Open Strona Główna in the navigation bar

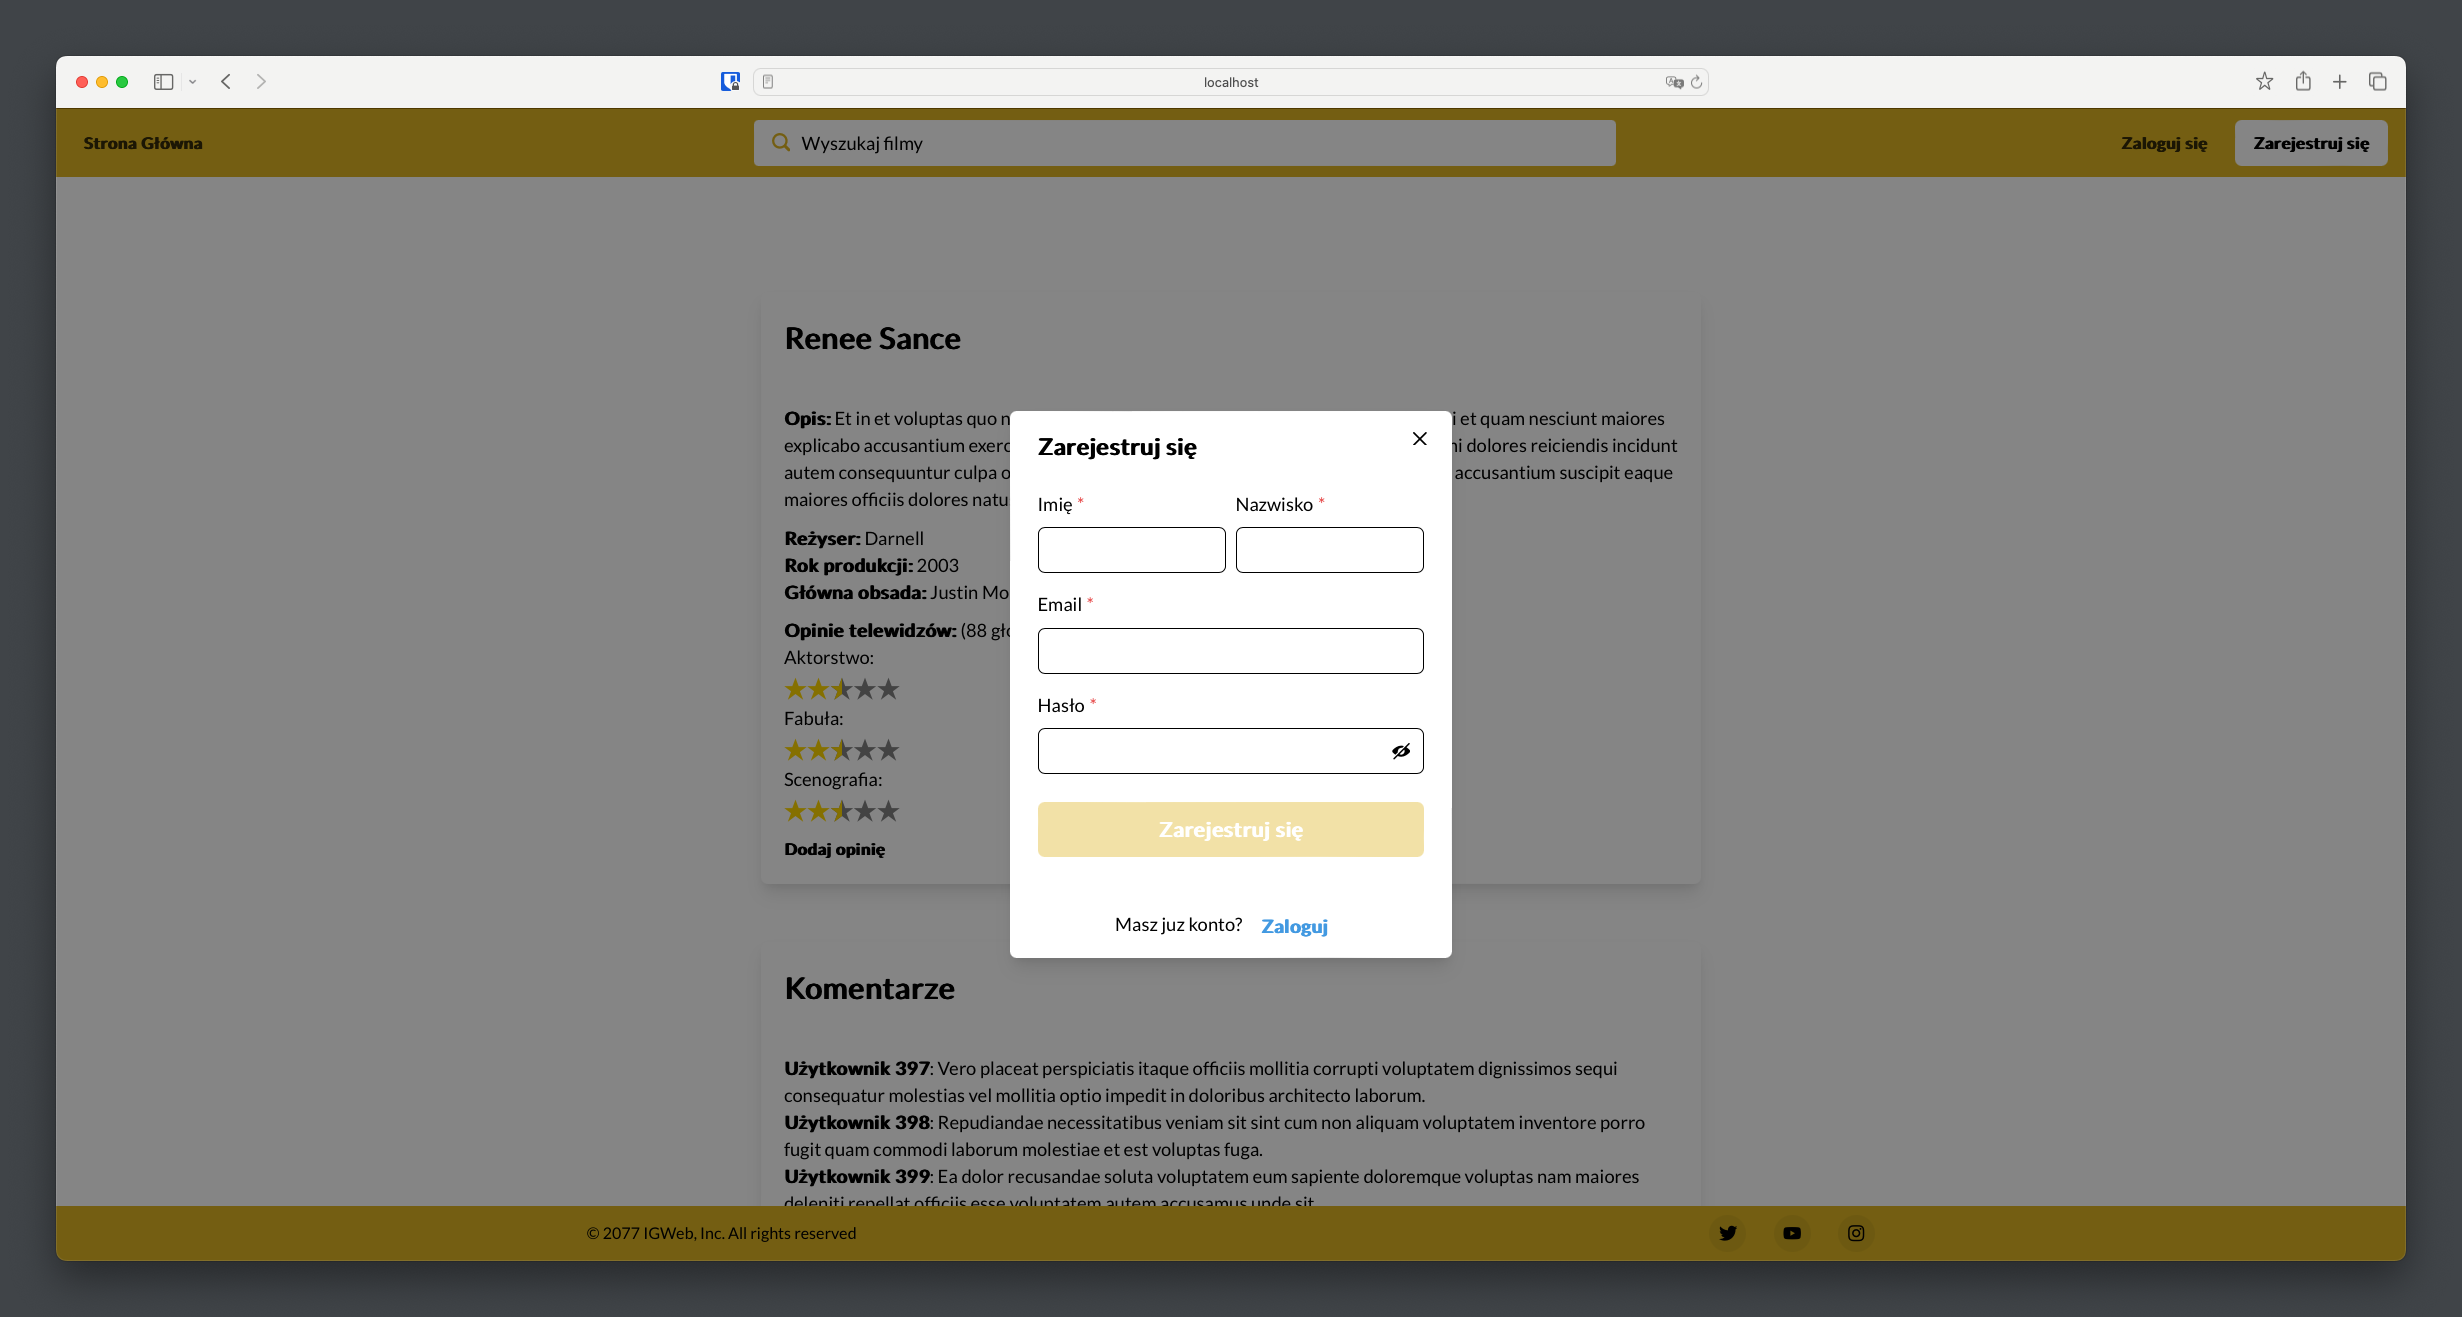(143, 143)
